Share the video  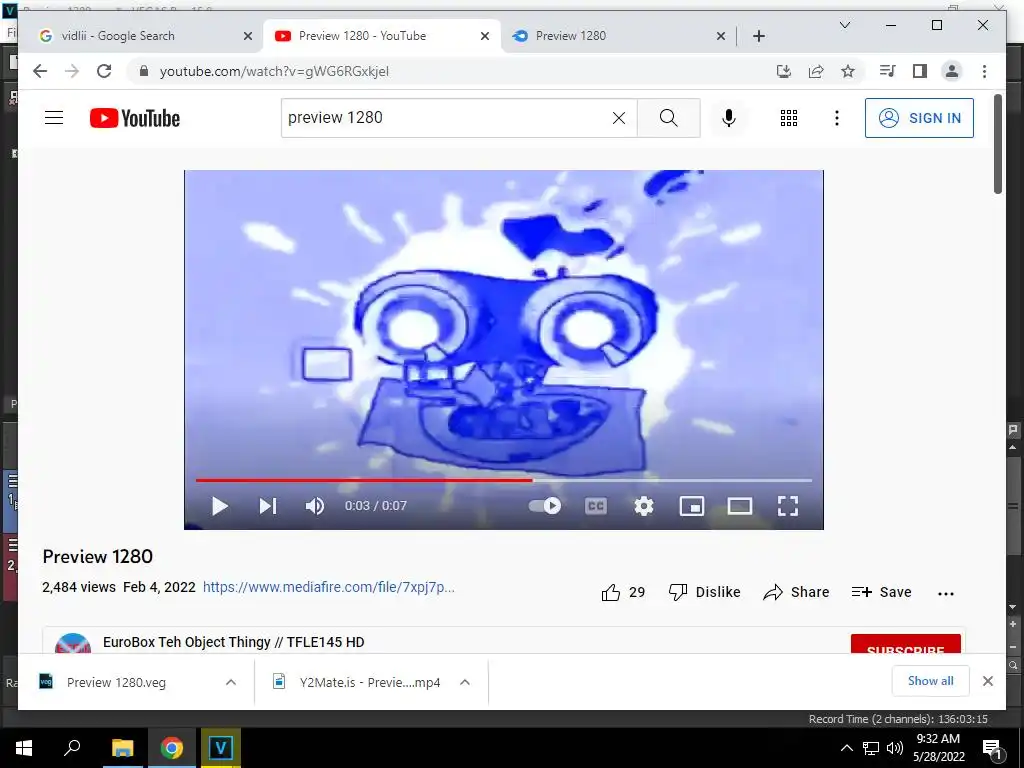coord(796,592)
